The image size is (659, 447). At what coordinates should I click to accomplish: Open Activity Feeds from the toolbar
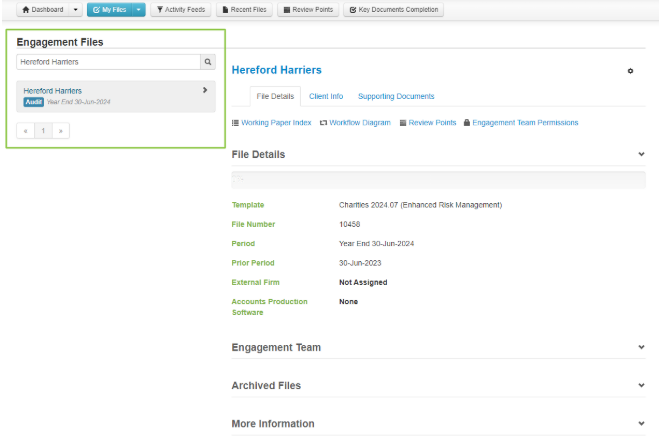tap(181, 10)
